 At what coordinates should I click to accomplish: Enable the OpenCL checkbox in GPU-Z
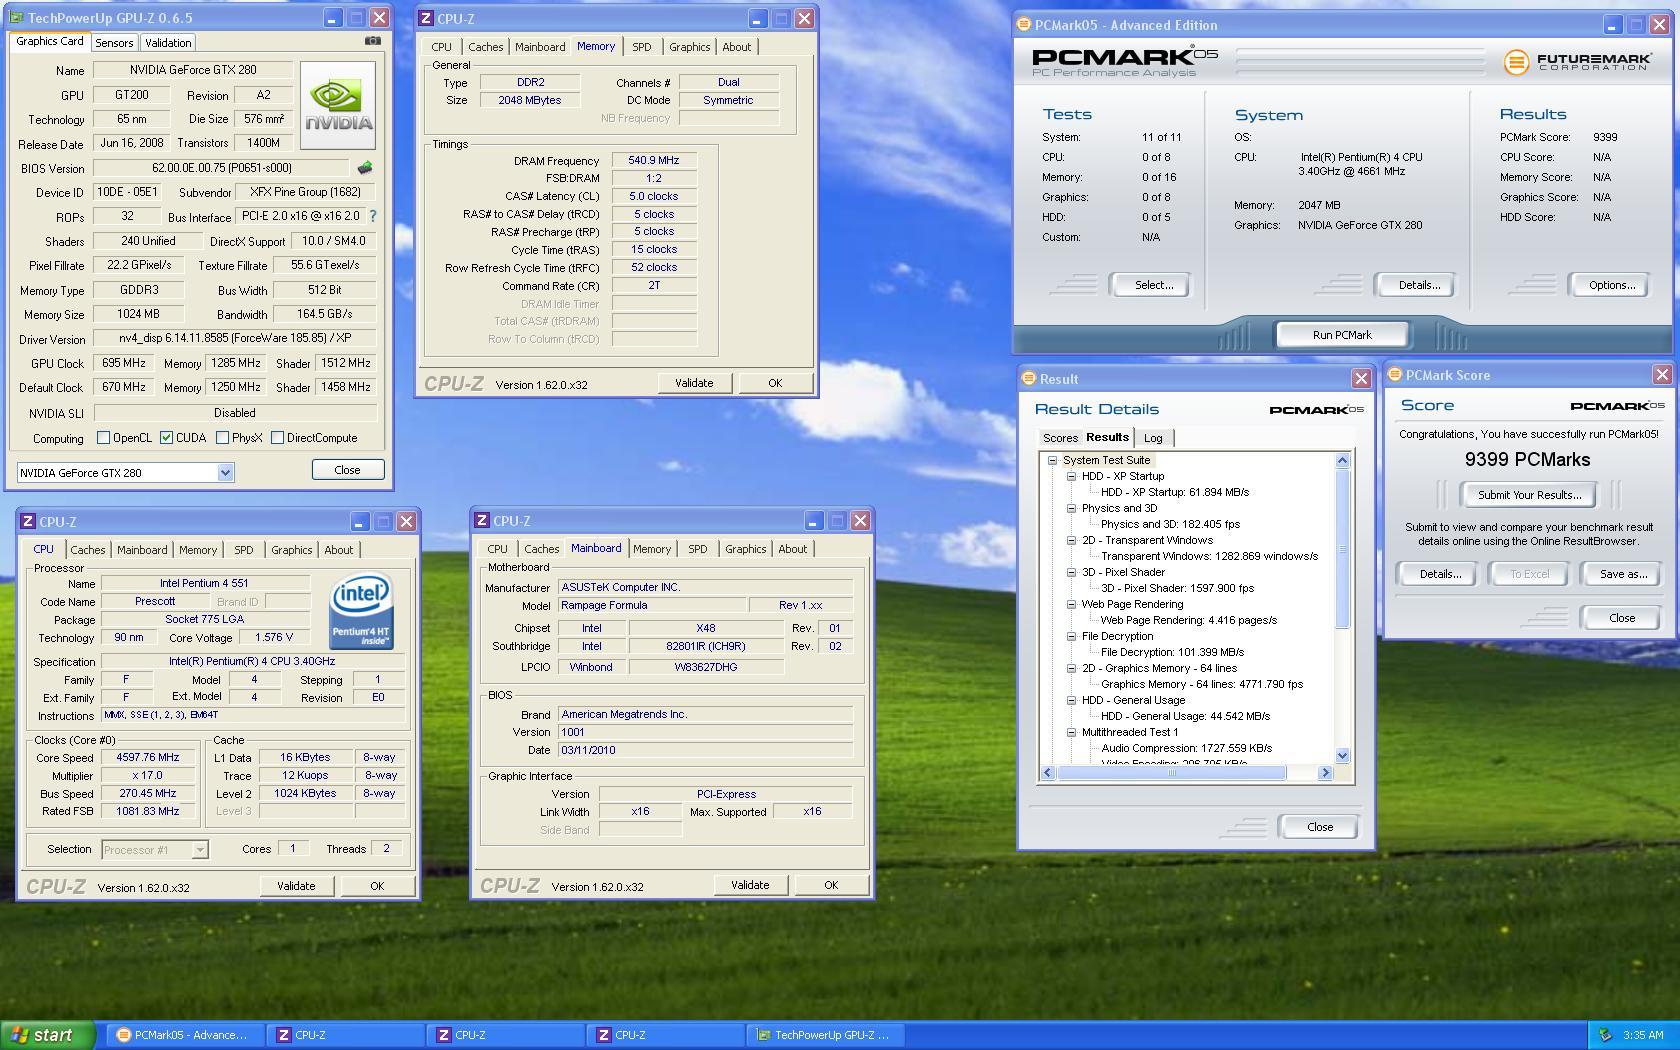[x=103, y=438]
